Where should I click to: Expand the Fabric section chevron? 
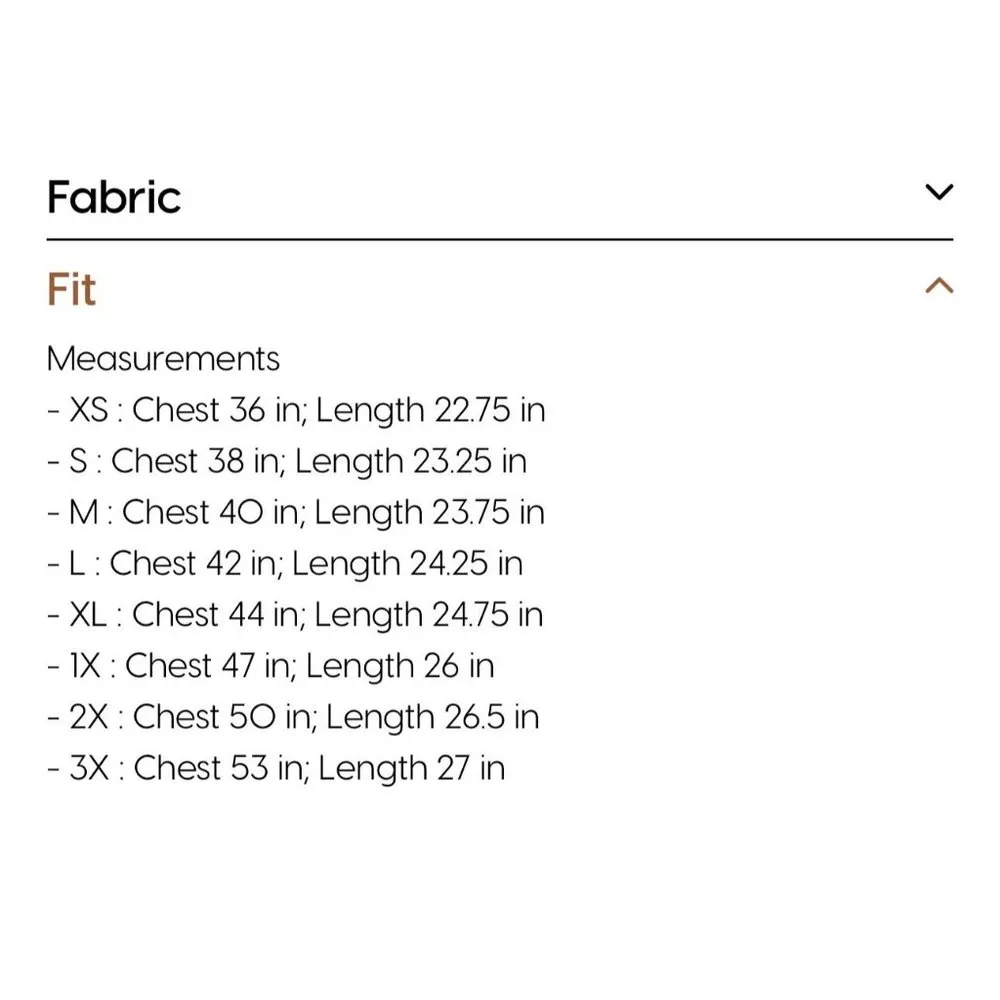(939, 192)
